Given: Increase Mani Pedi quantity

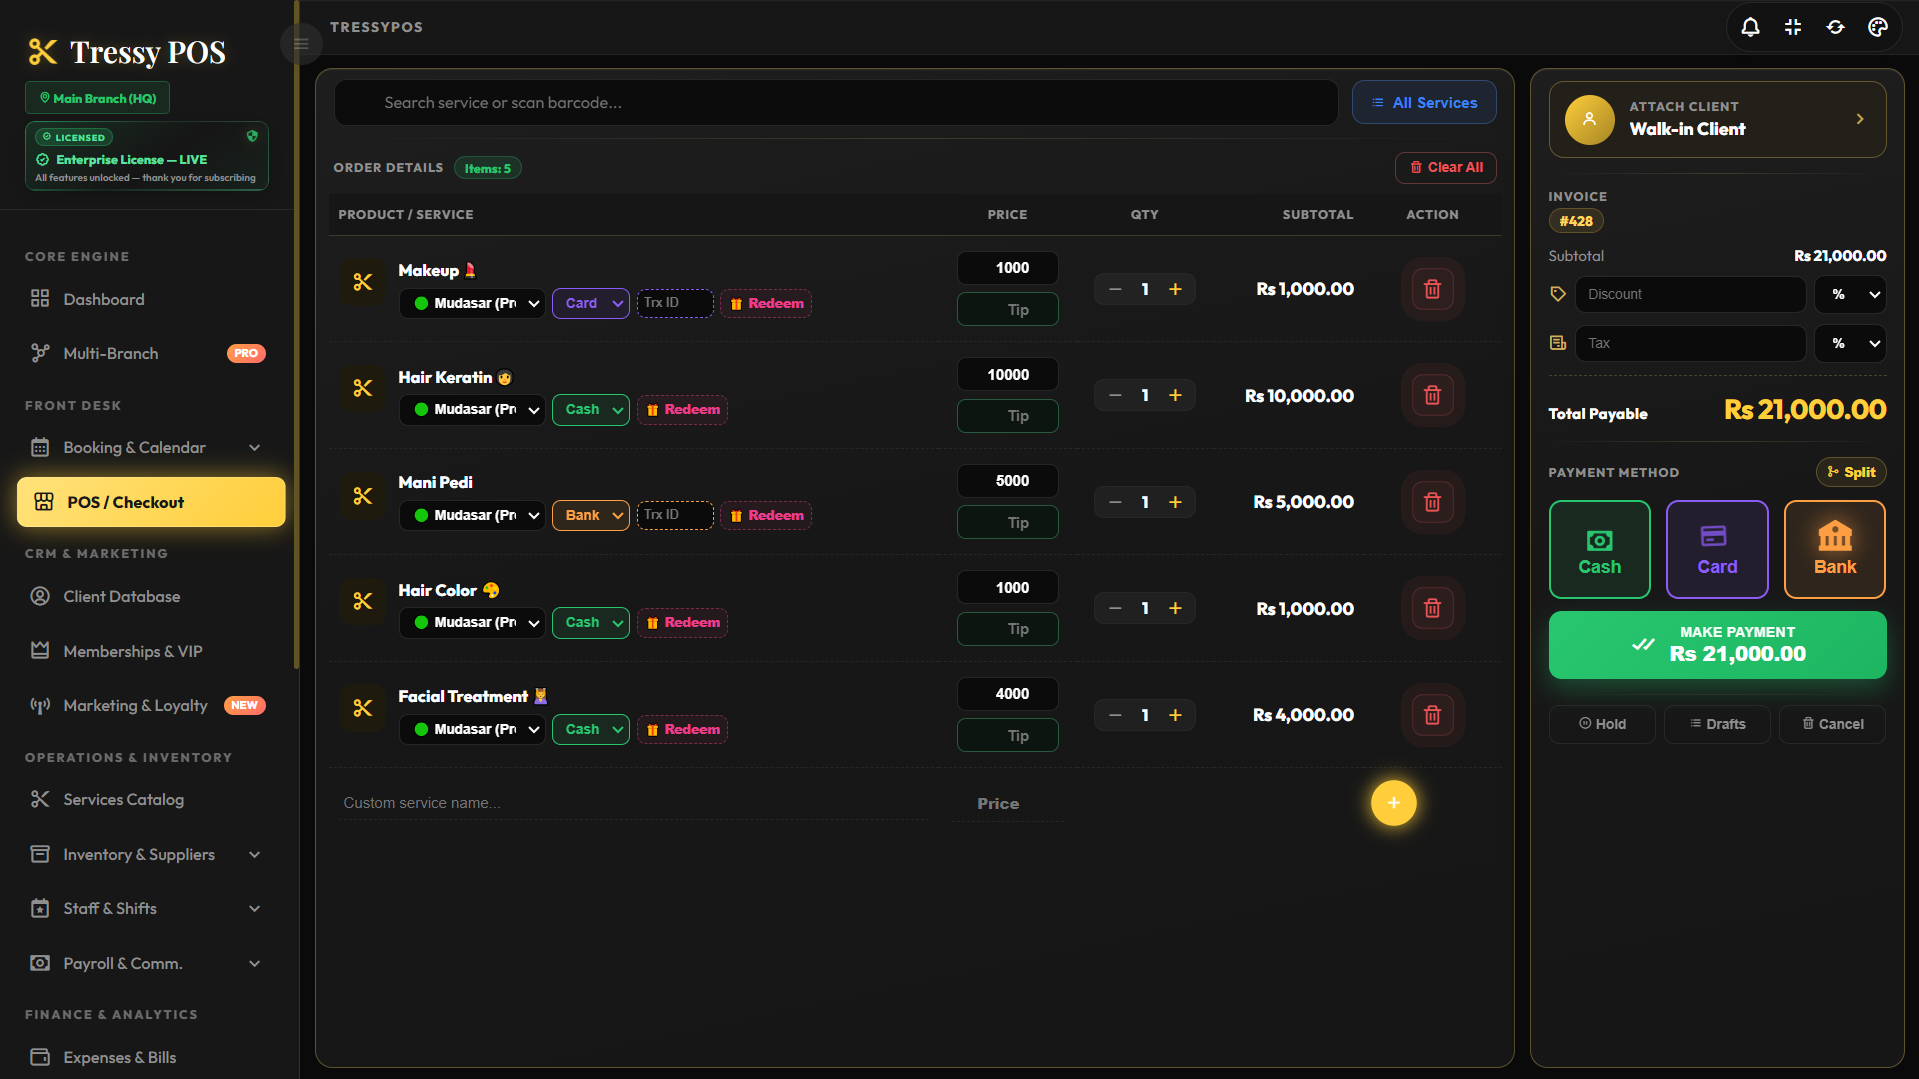Looking at the screenshot, I should [x=1175, y=502].
